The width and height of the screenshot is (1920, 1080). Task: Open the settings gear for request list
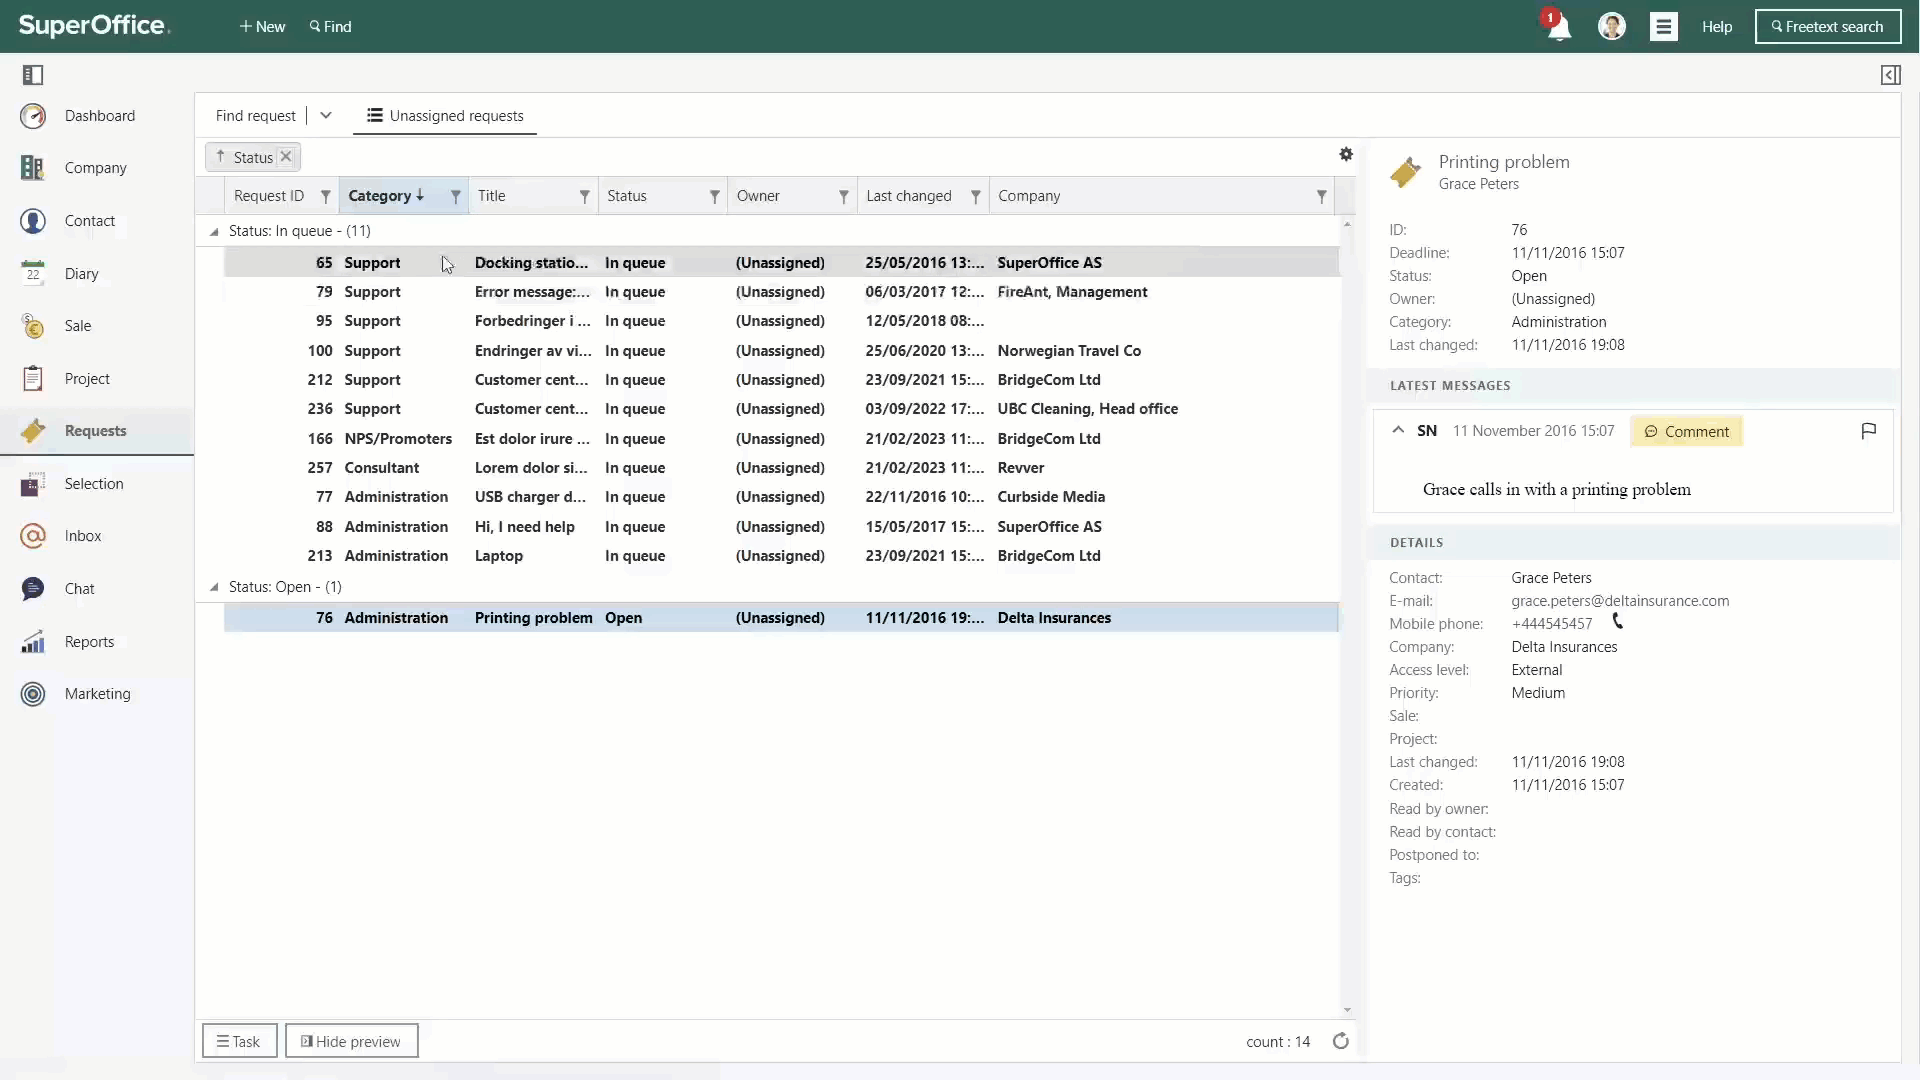(1346, 154)
